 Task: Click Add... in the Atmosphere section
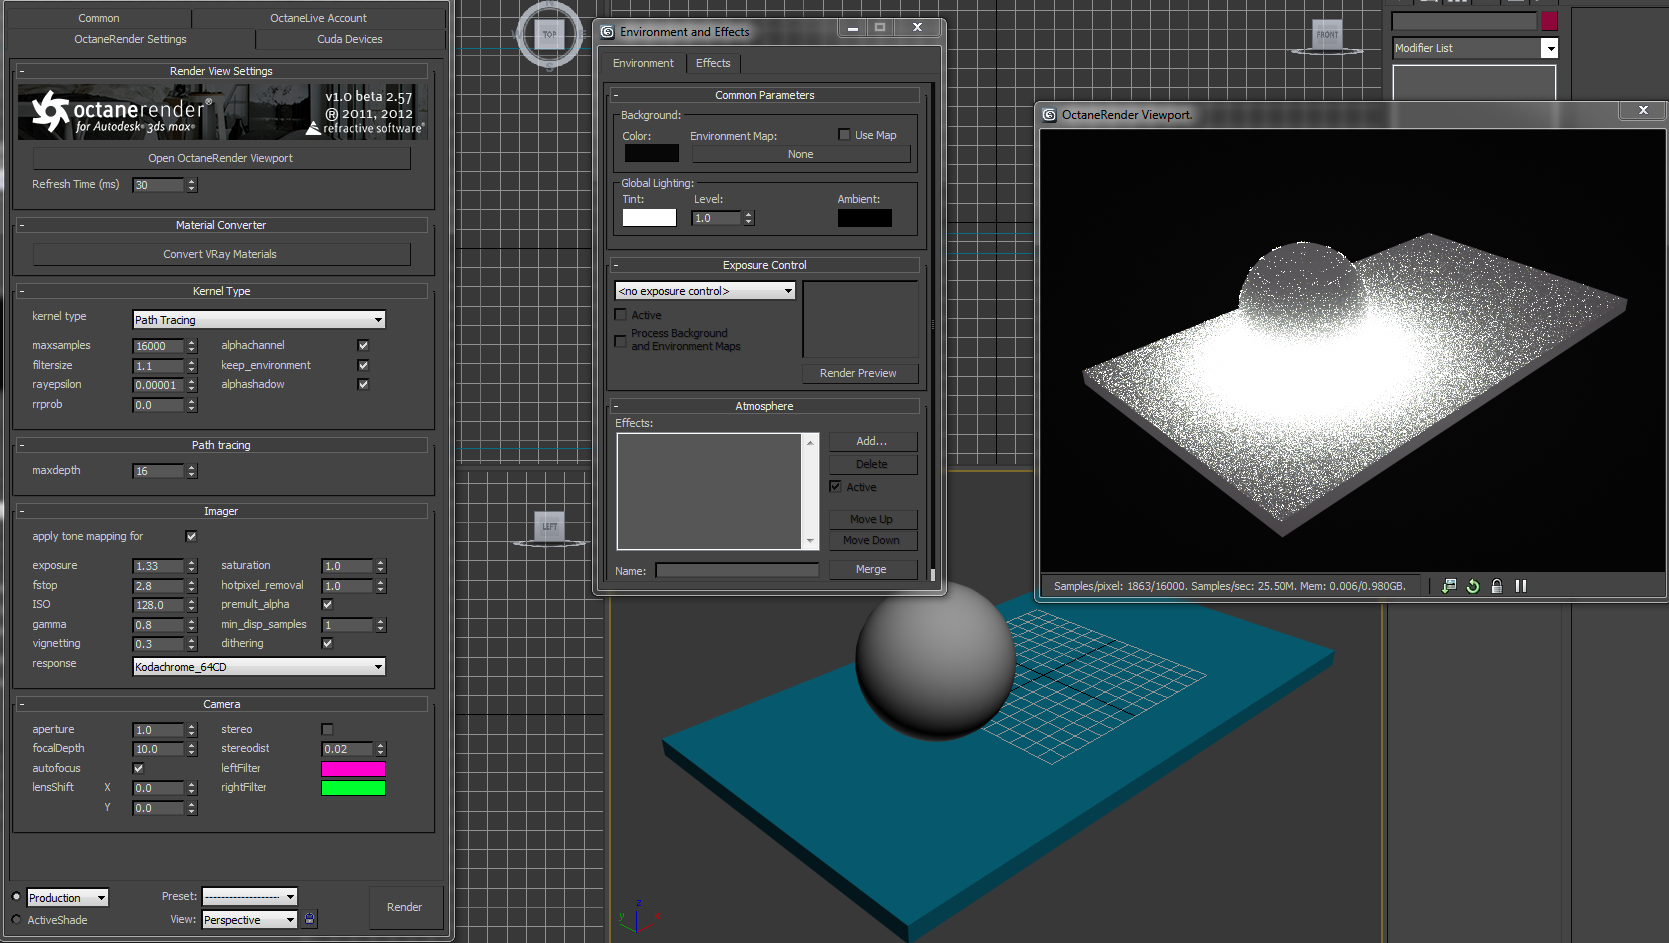tap(872, 441)
